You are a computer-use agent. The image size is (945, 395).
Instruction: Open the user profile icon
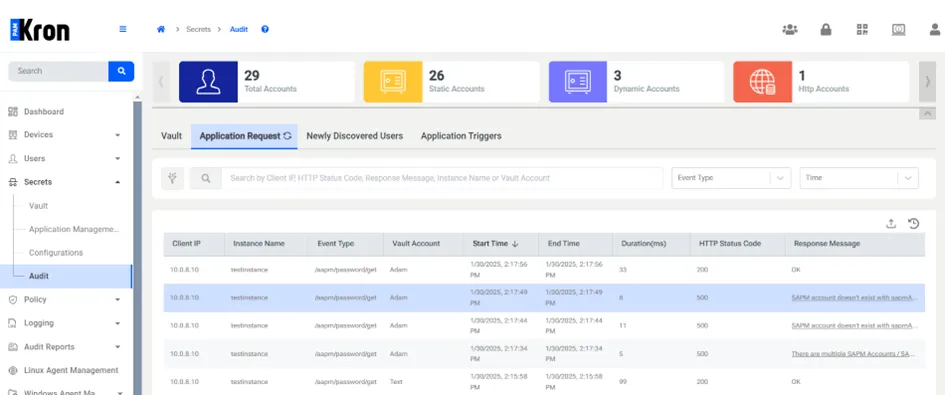pyautogui.click(x=935, y=30)
